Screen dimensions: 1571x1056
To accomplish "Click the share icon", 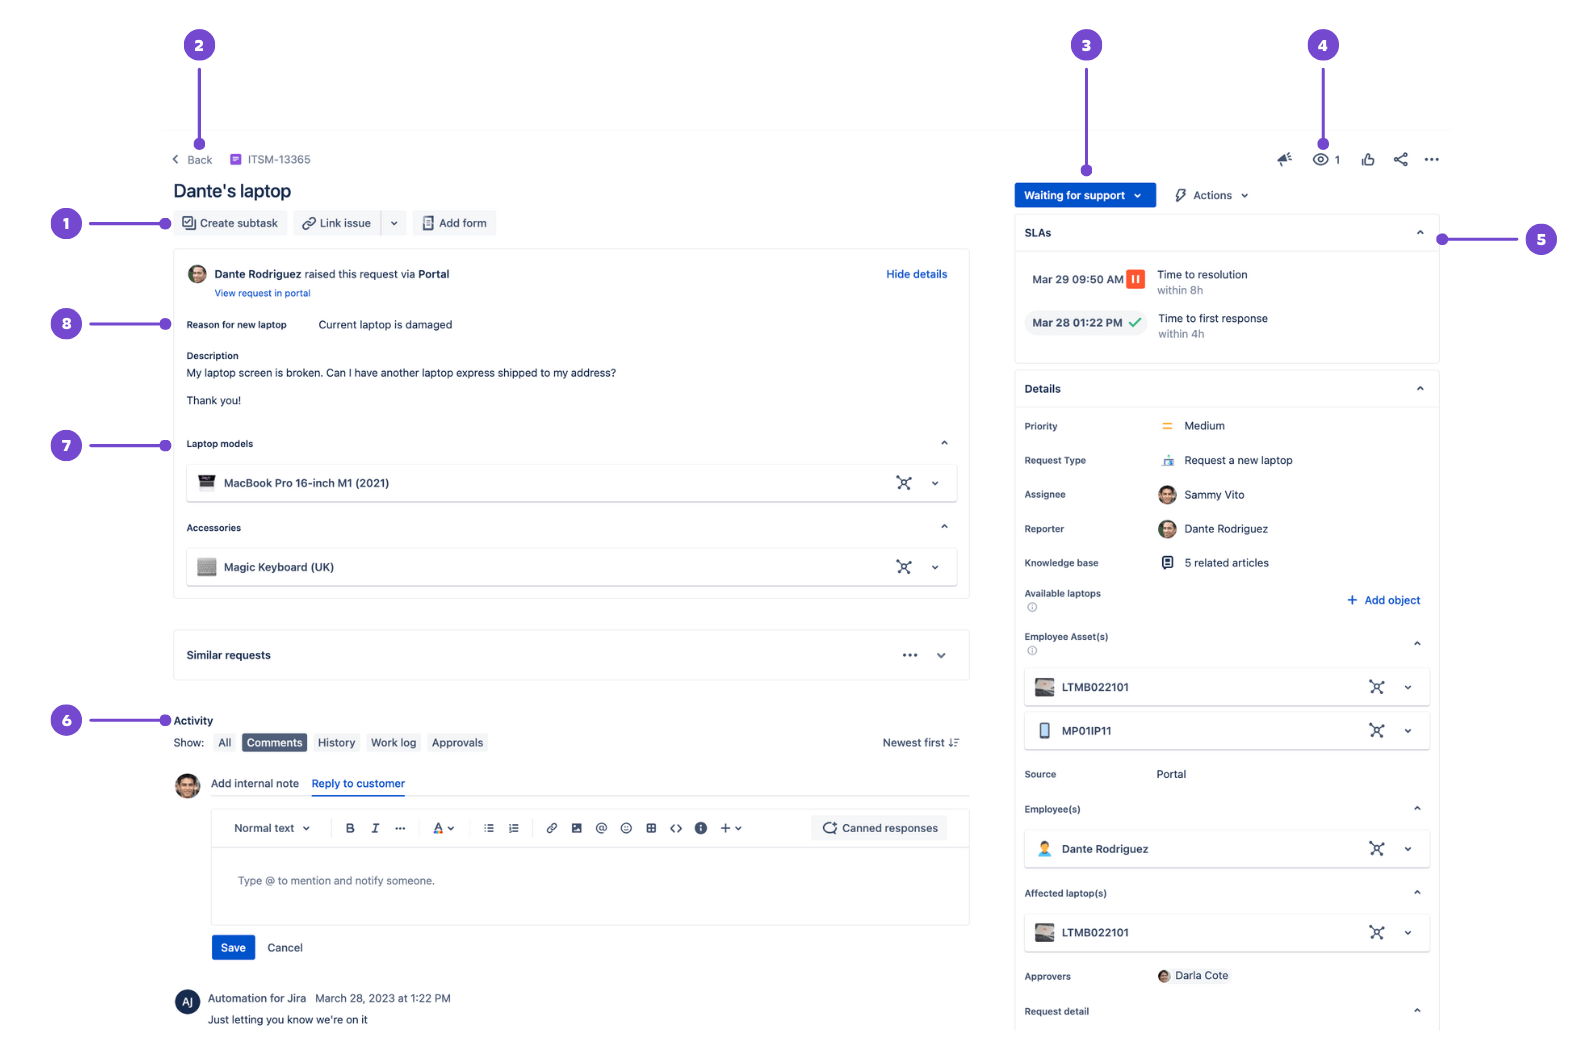I will [1400, 160].
